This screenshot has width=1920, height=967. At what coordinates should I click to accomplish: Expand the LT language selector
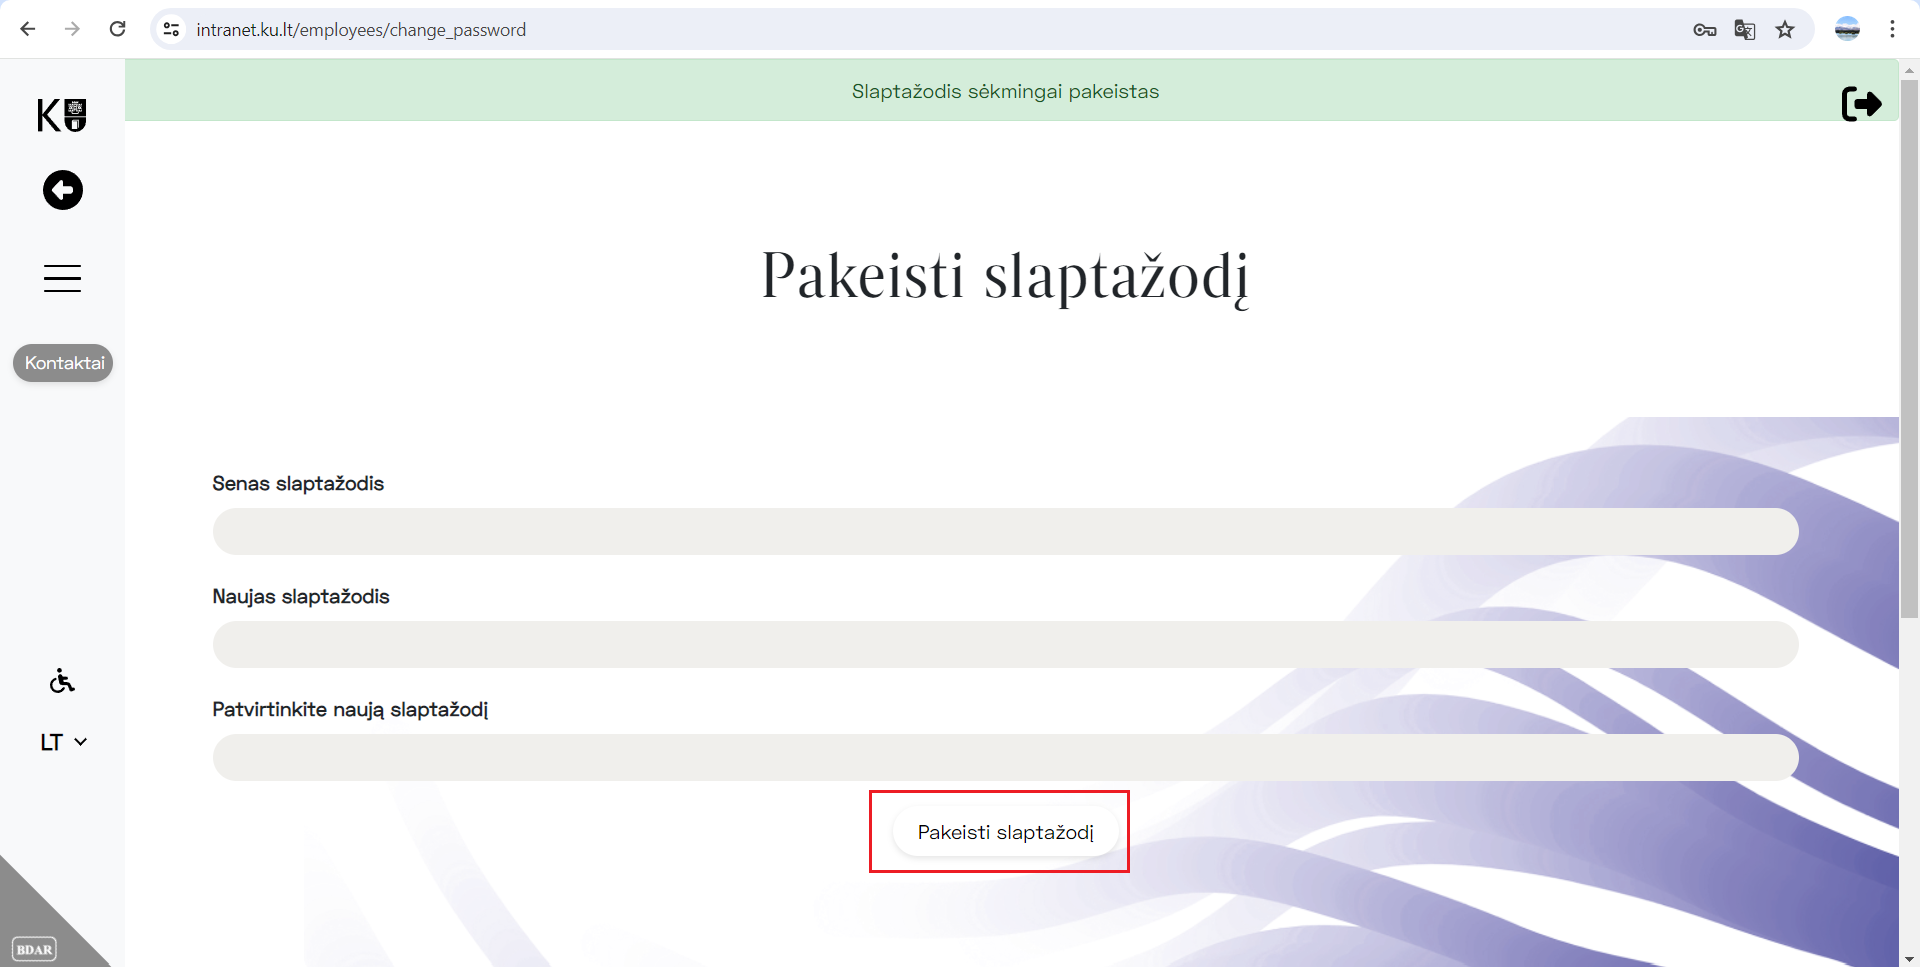click(x=62, y=742)
